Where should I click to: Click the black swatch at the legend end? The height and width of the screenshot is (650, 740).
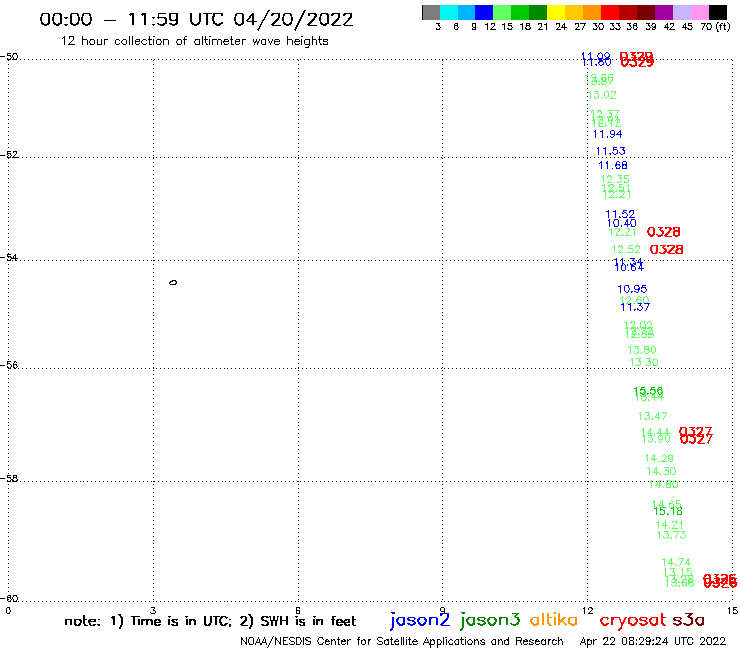718,12
